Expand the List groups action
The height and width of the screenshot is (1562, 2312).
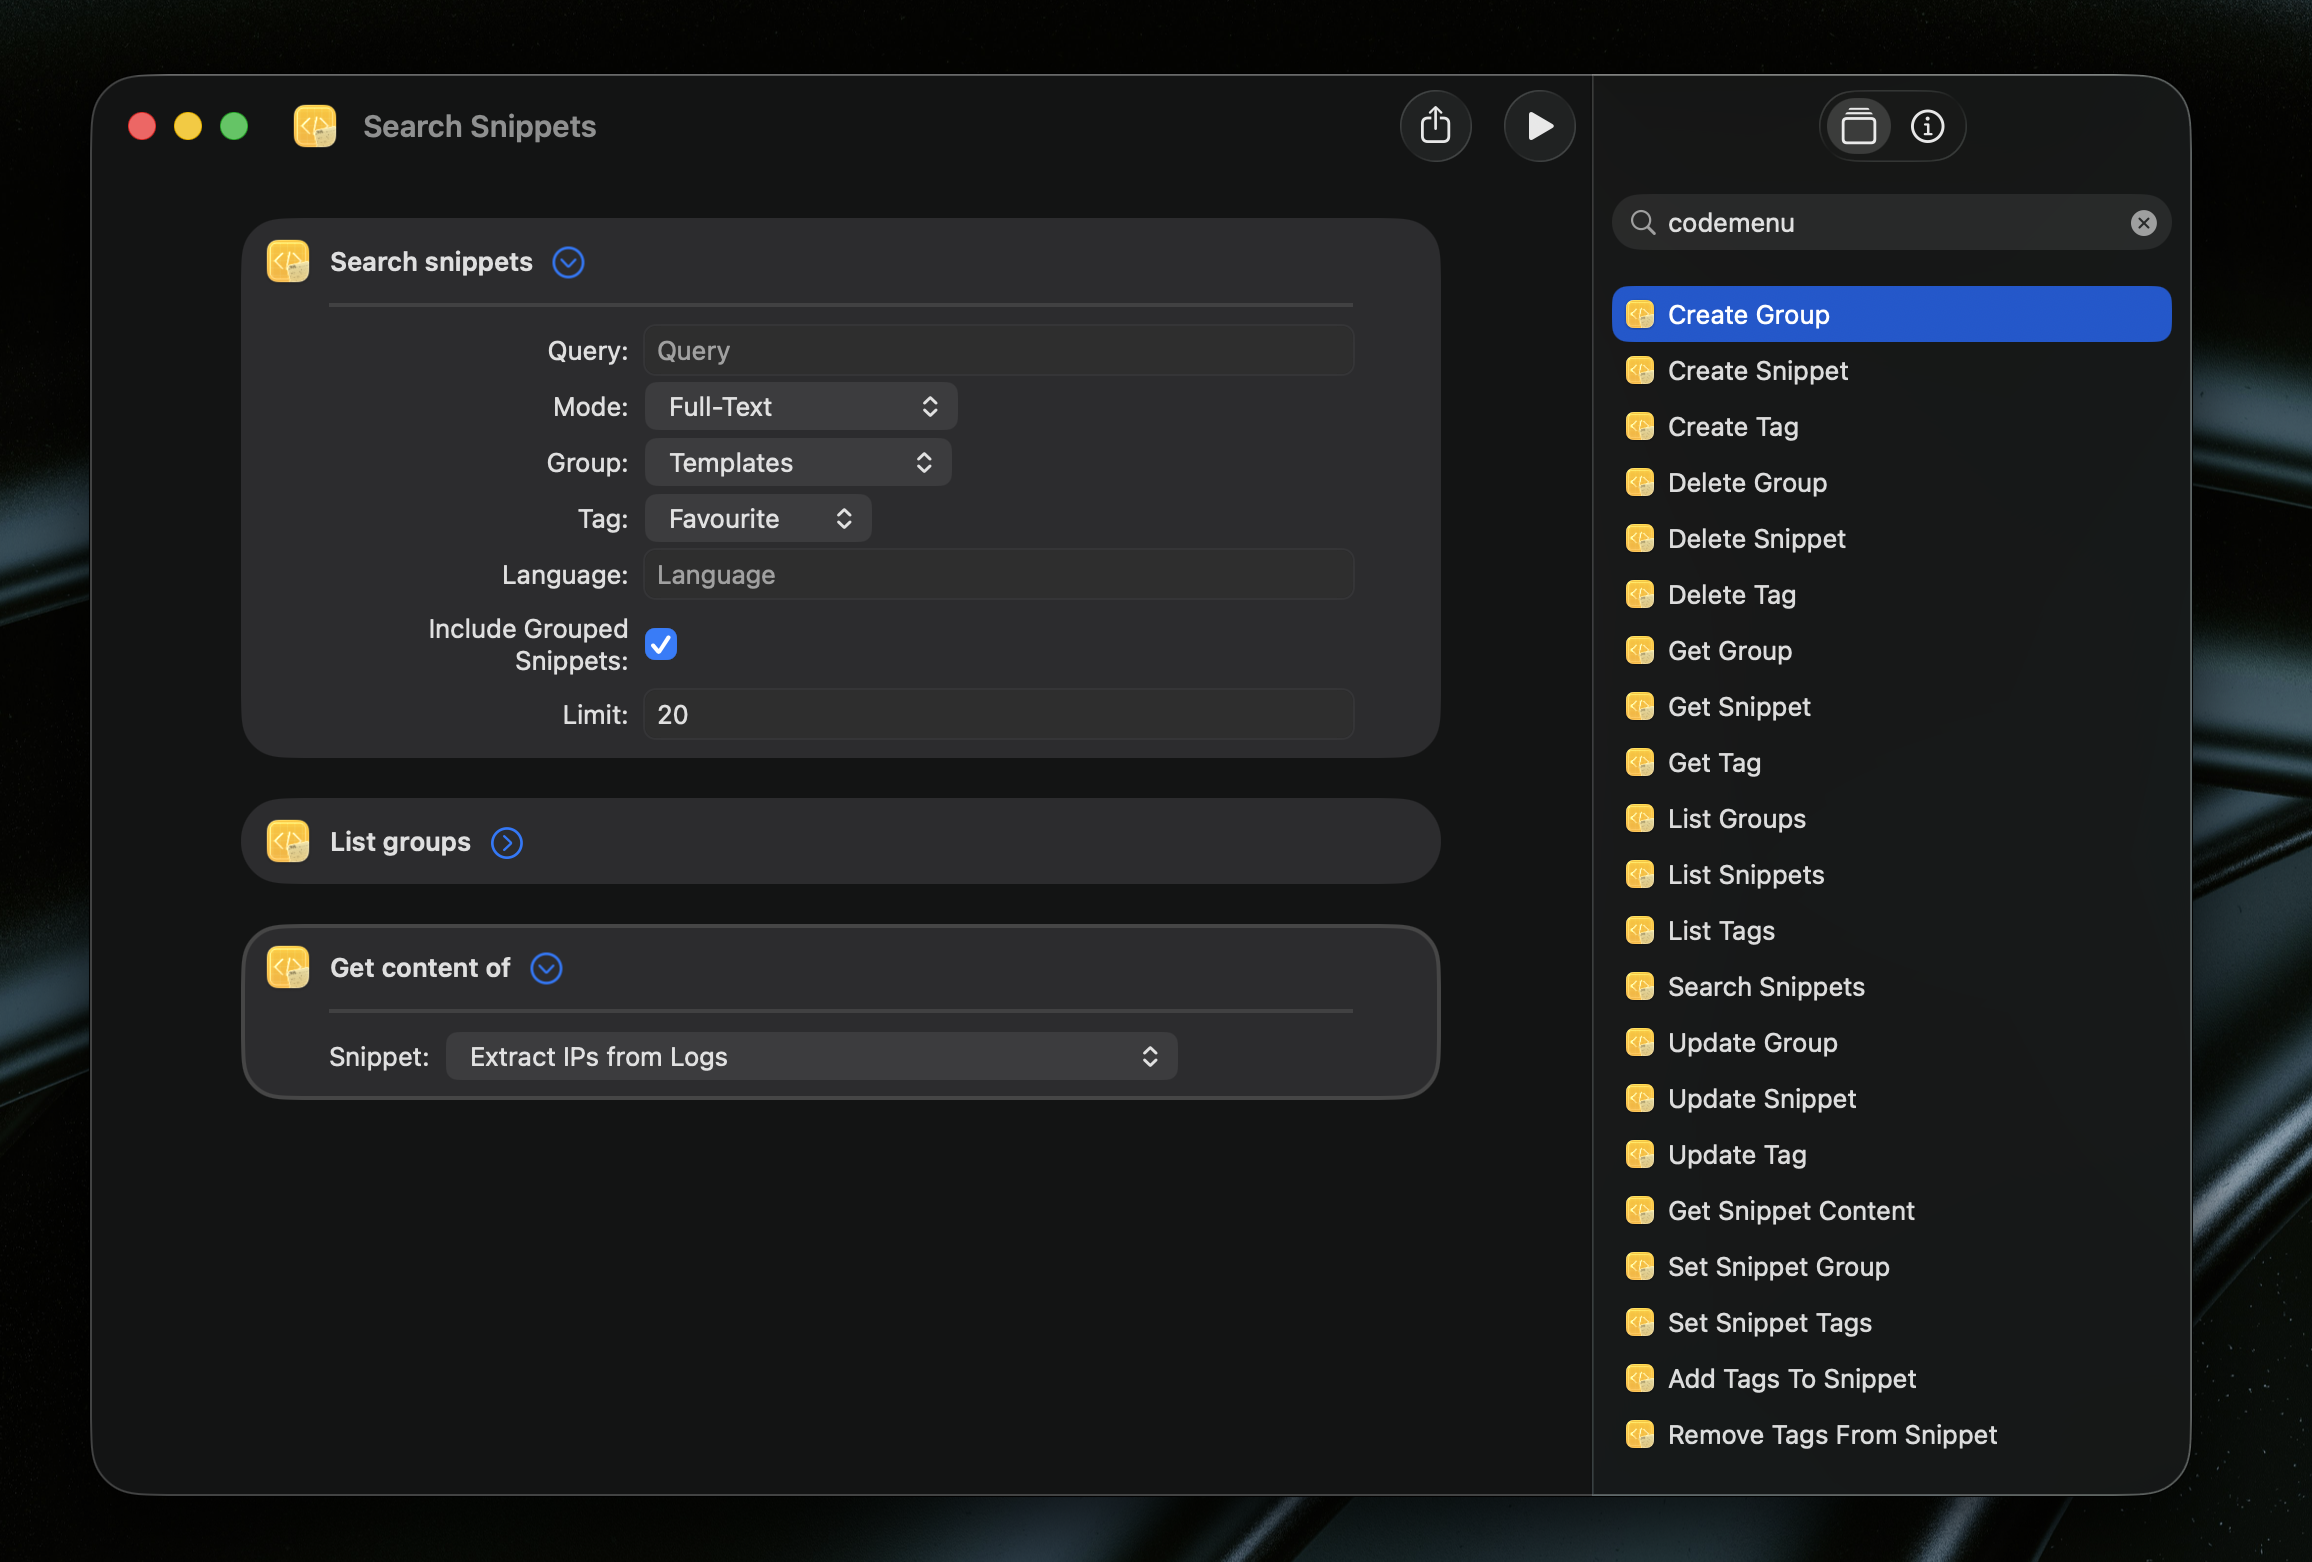pyautogui.click(x=507, y=842)
